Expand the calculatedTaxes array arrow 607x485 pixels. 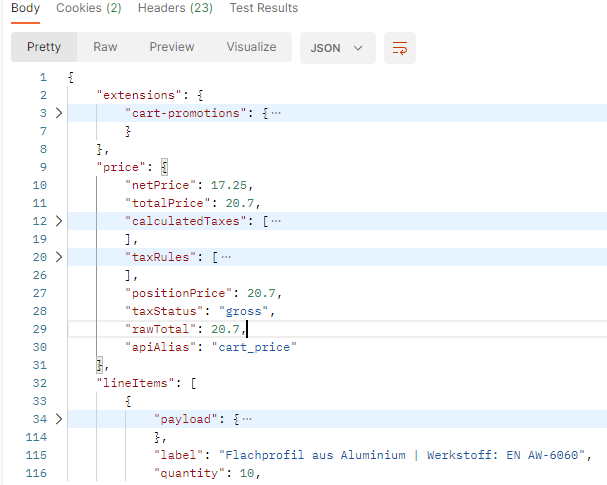pyautogui.click(x=59, y=221)
